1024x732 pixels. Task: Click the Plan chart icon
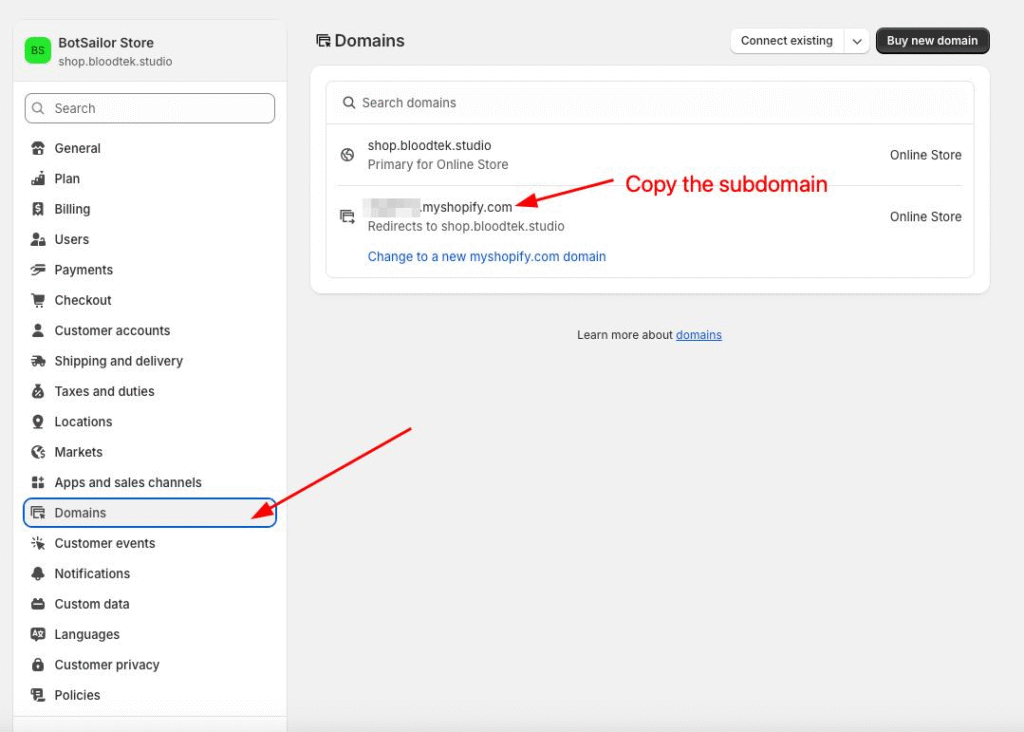tap(38, 178)
